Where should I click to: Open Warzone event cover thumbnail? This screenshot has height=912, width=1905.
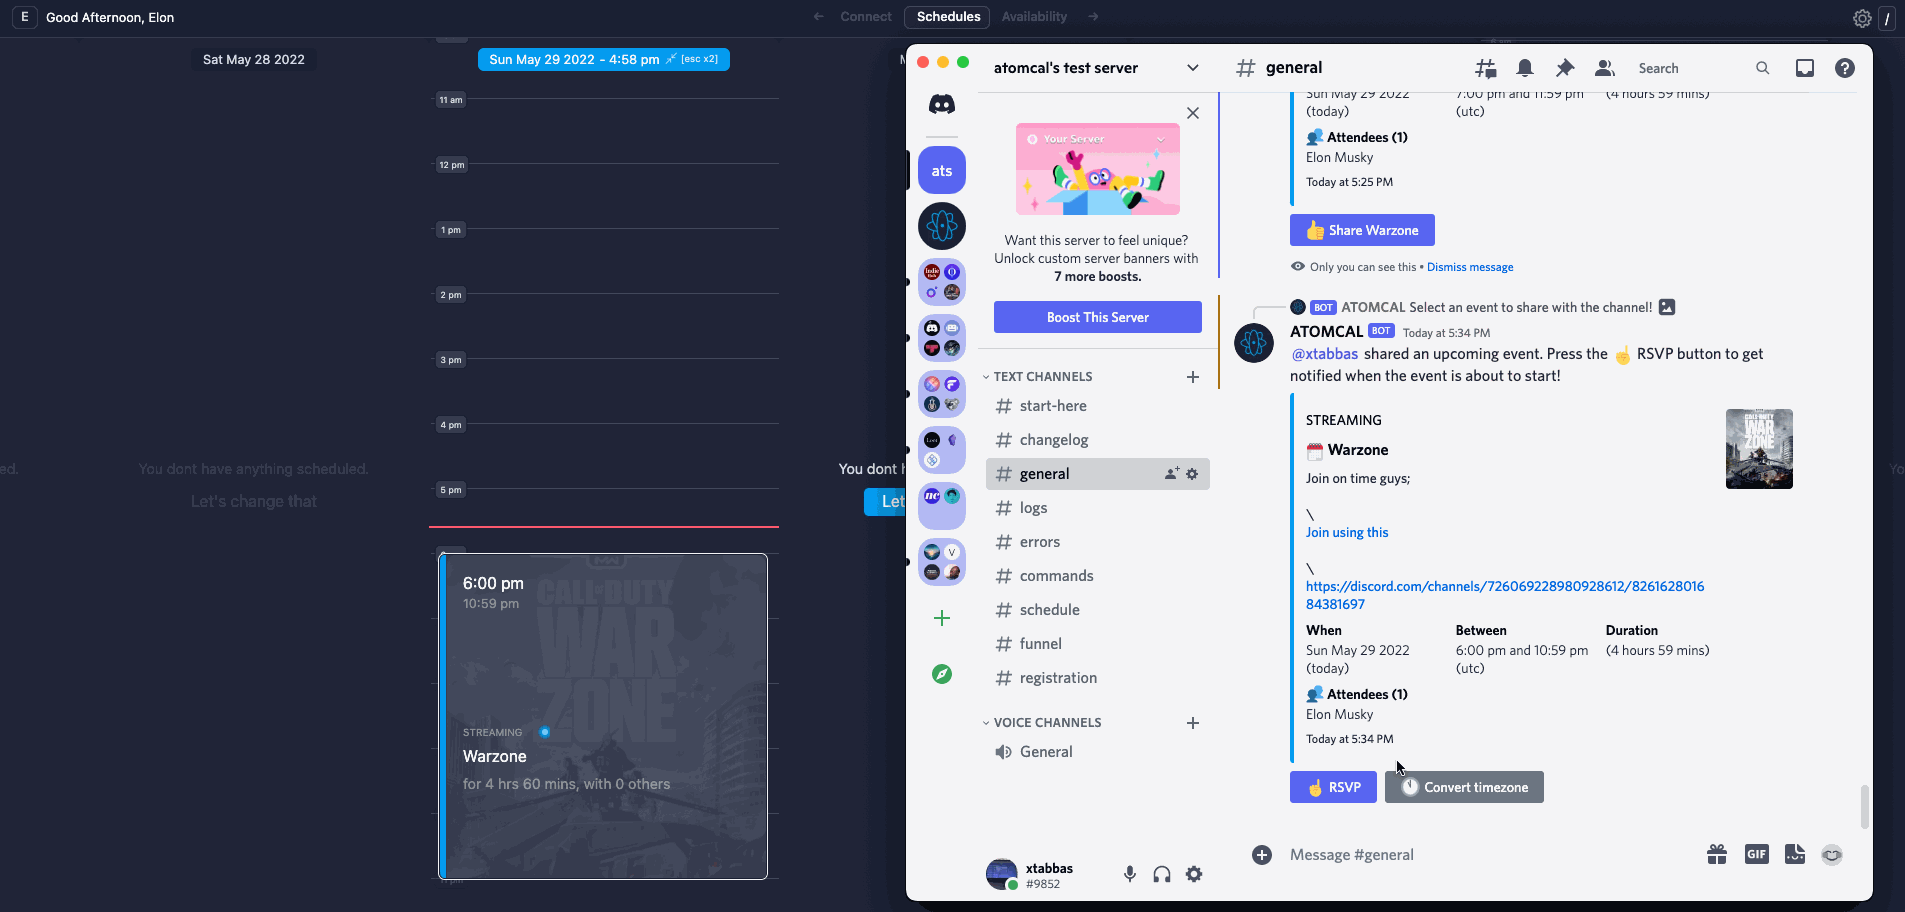[1759, 449]
